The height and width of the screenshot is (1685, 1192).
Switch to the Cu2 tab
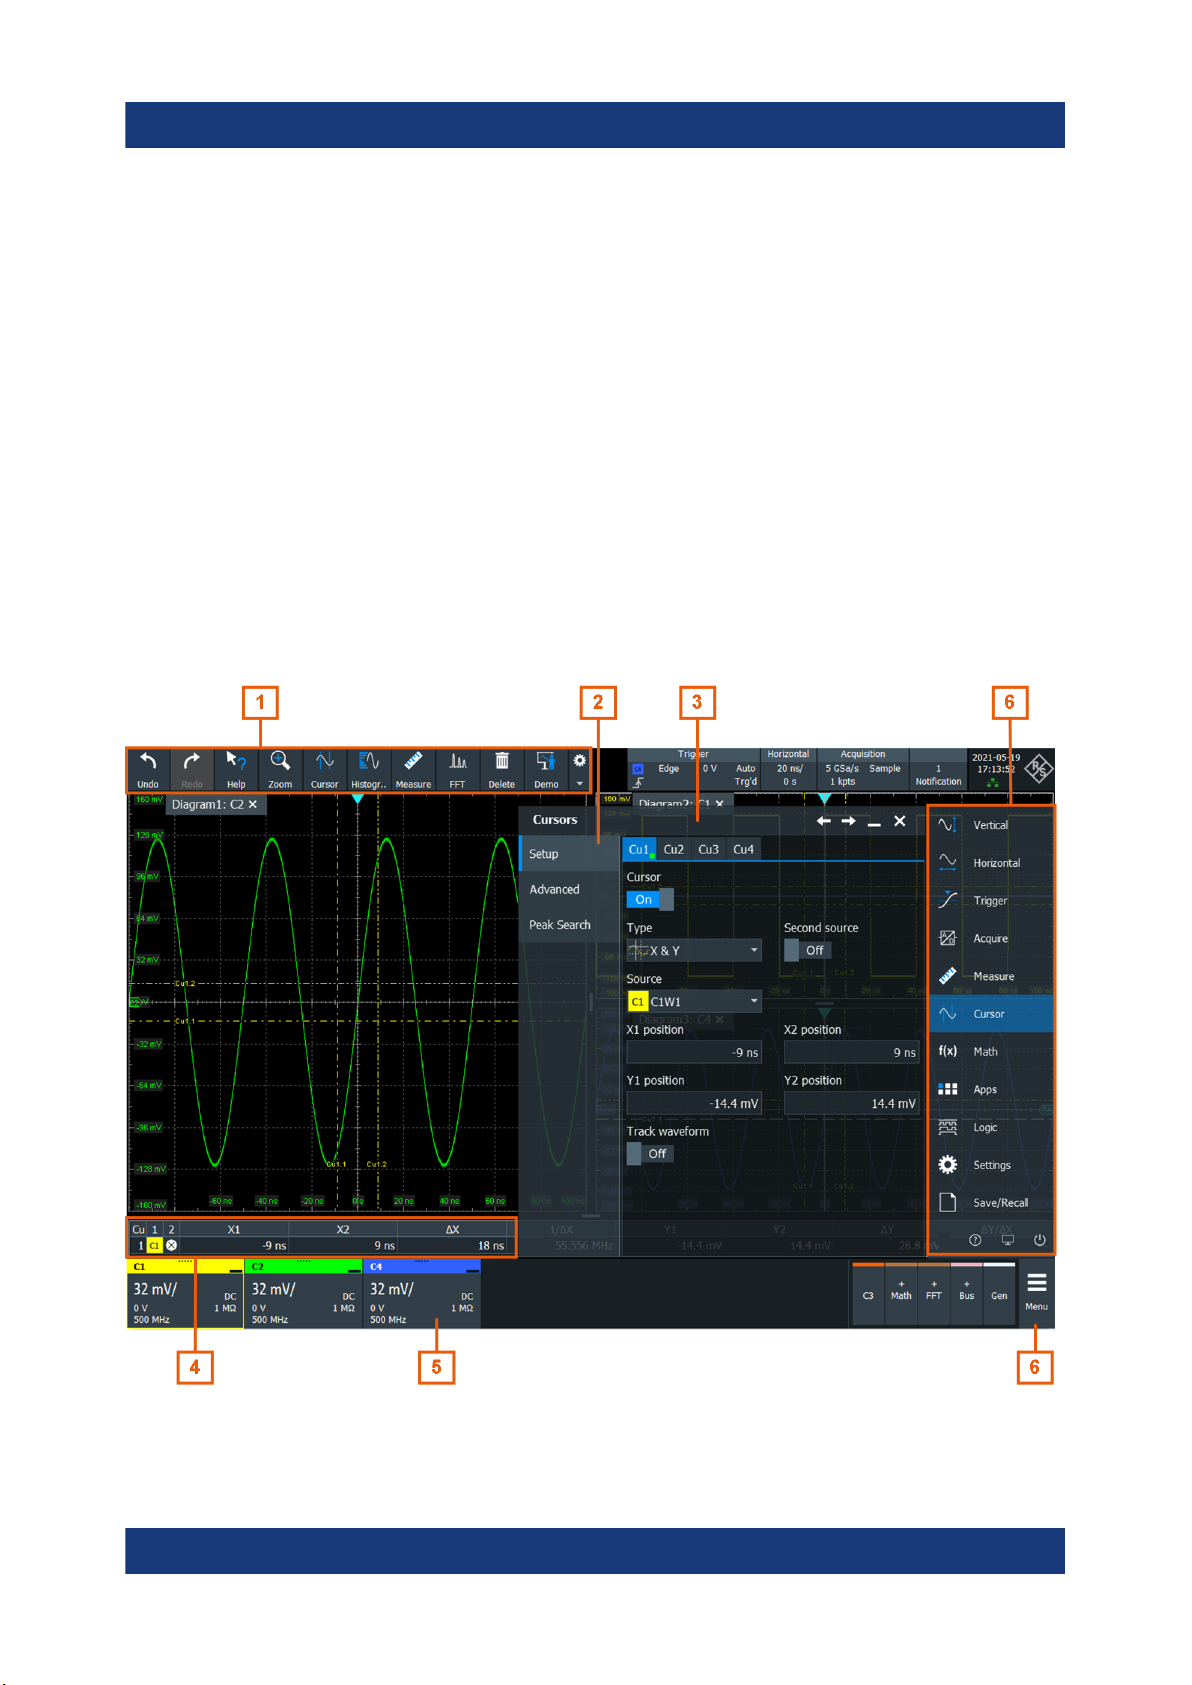tap(674, 849)
